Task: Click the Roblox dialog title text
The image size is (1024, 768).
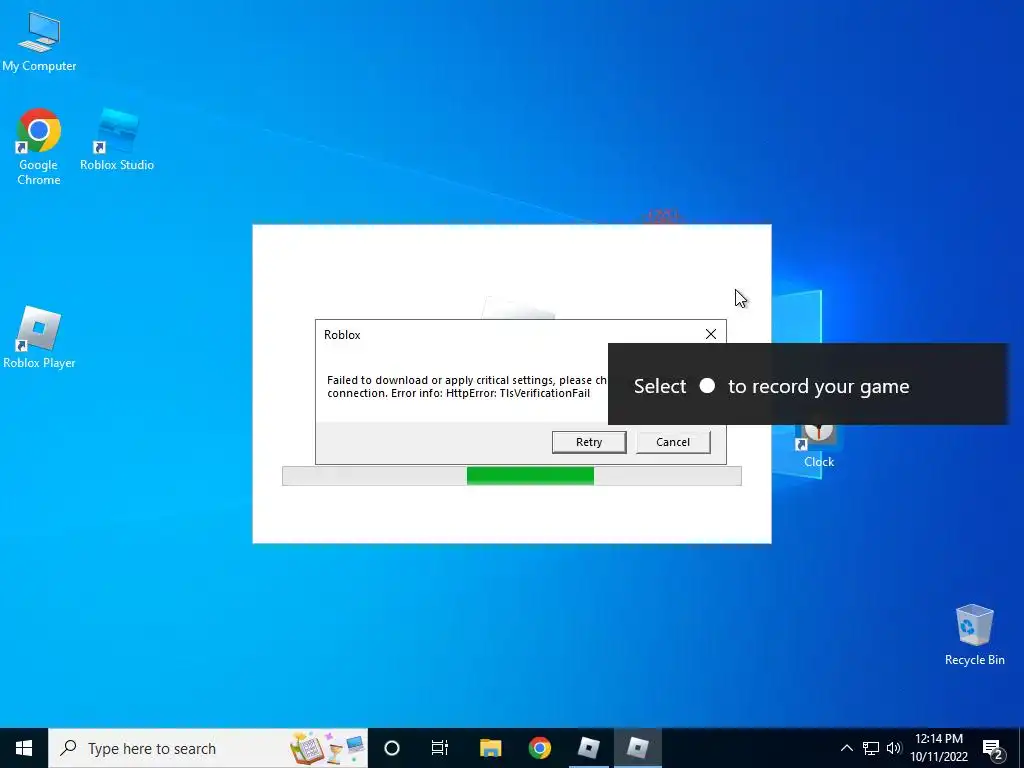Action: 342,334
